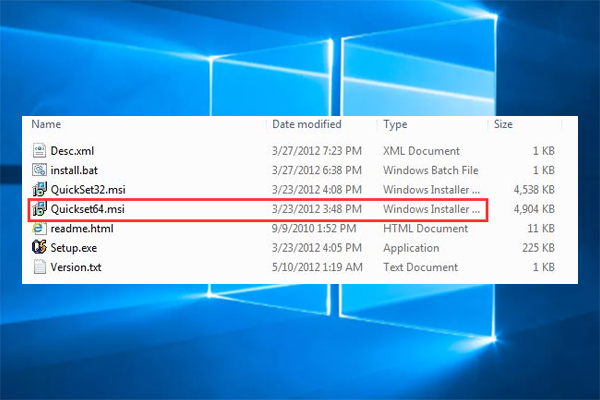Viewport: 600px width, 400px height.
Task: Click the date 5/10/2012 1:19 AM
Action: click(317, 267)
